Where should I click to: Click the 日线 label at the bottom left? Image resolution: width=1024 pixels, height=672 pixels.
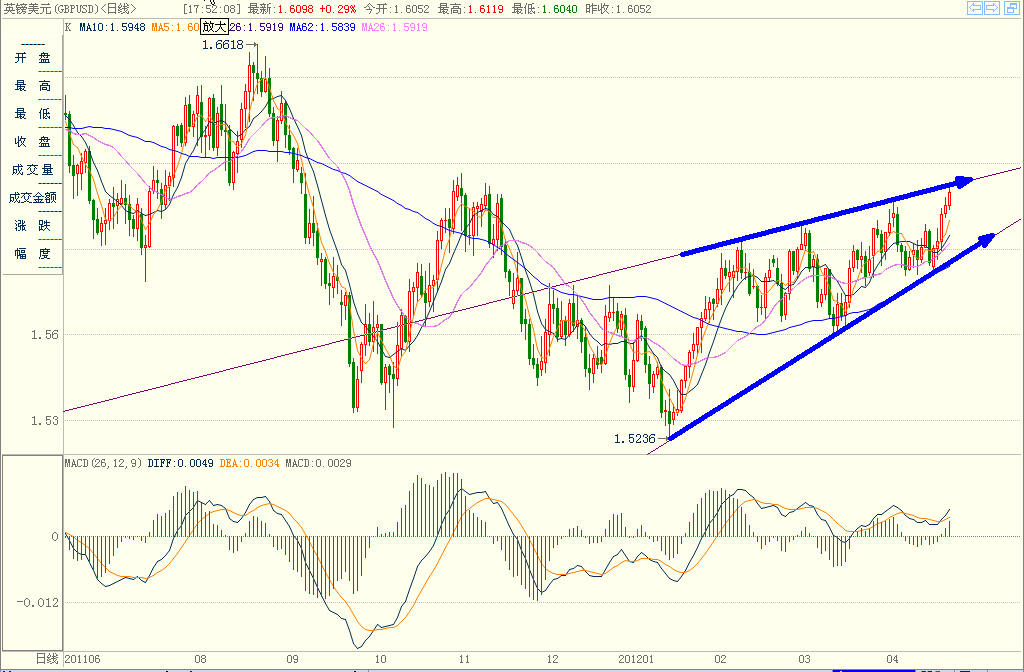(47, 659)
